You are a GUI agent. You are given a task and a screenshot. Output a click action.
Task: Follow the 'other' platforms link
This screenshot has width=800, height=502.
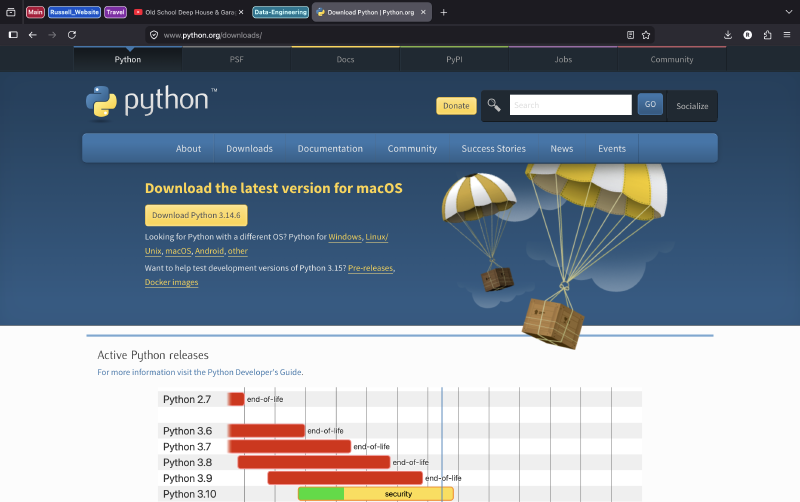click(238, 251)
